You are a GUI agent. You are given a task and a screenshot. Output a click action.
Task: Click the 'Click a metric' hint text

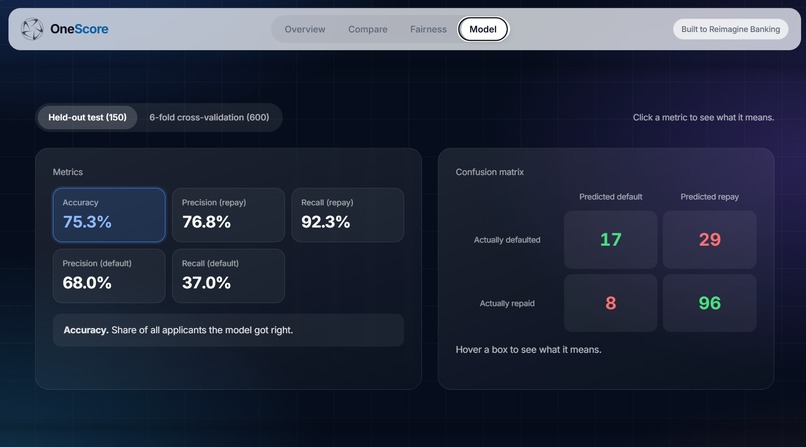703,118
